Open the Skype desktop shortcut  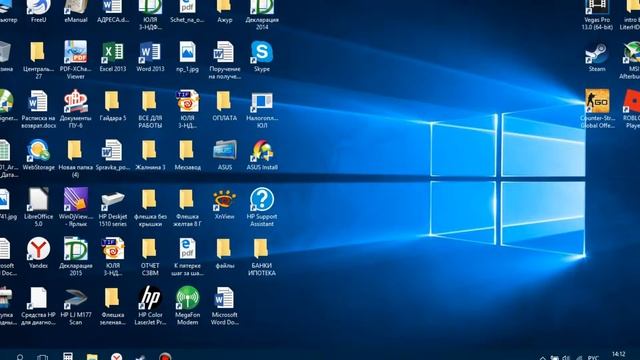click(x=262, y=56)
